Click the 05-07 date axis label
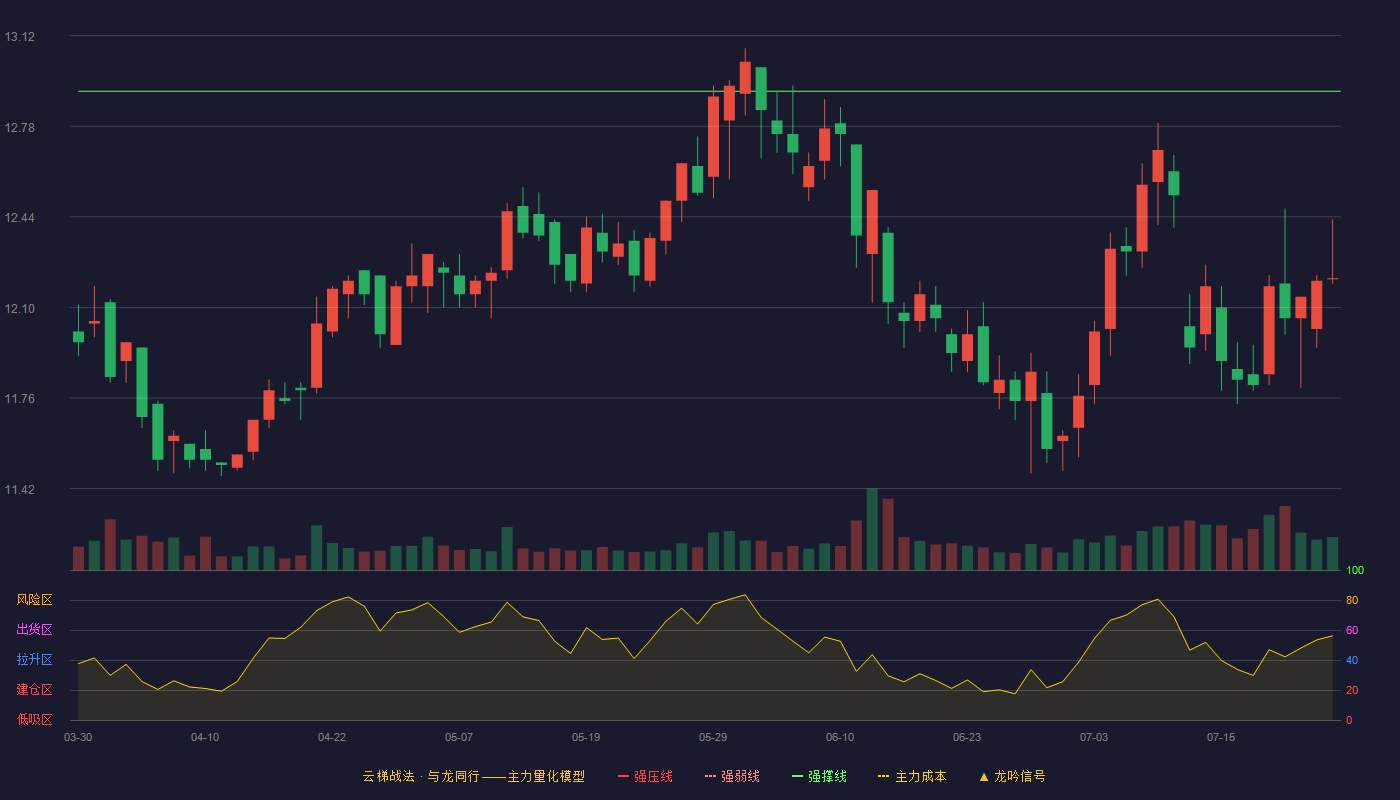This screenshot has width=1400, height=800. point(459,737)
